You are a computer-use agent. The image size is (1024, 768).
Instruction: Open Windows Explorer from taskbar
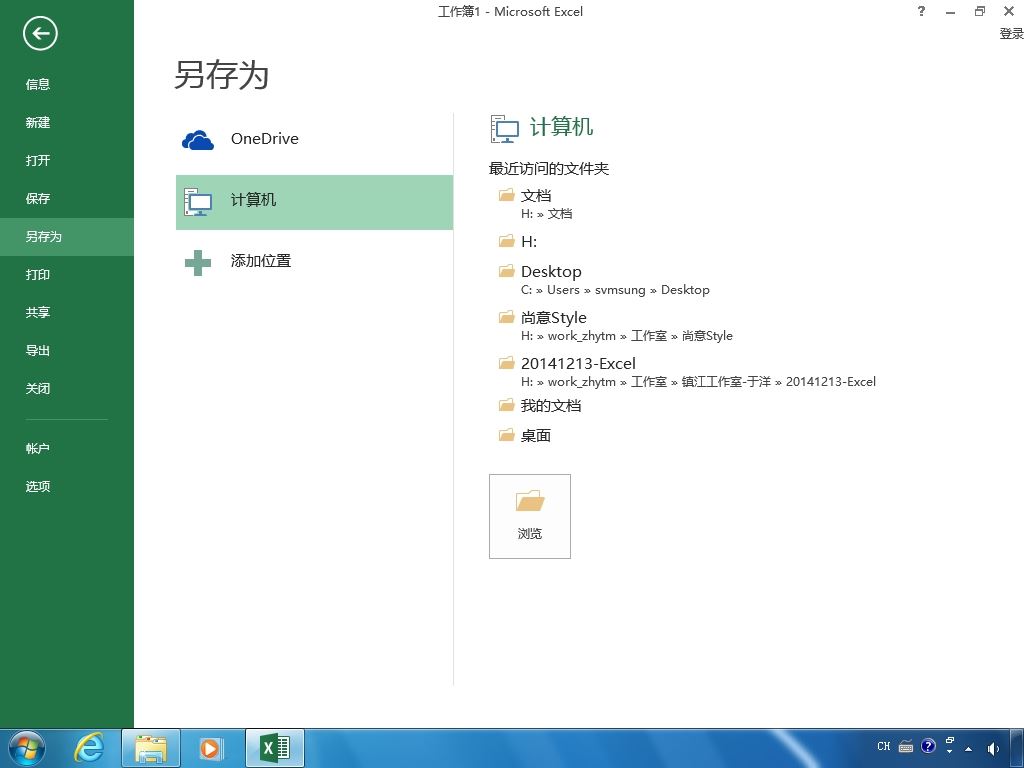pyautogui.click(x=151, y=748)
